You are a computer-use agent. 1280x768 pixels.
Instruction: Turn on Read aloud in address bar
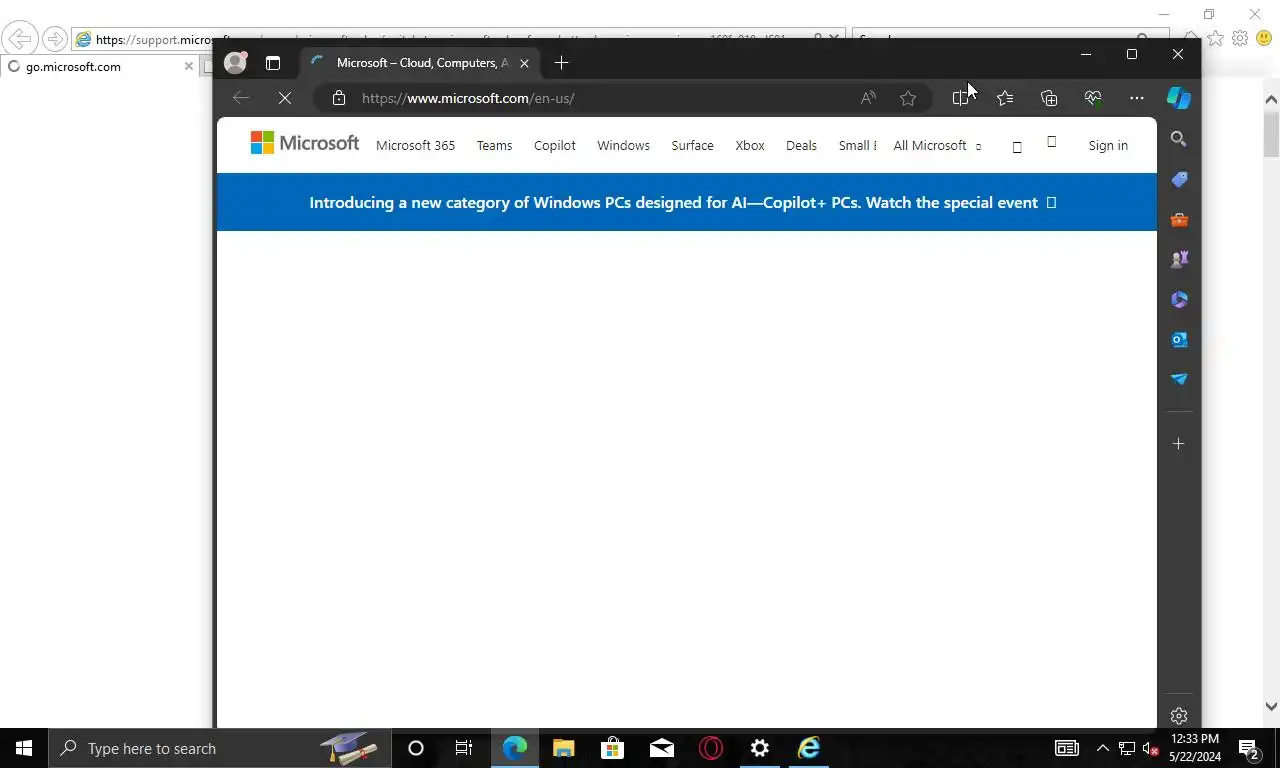point(868,98)
